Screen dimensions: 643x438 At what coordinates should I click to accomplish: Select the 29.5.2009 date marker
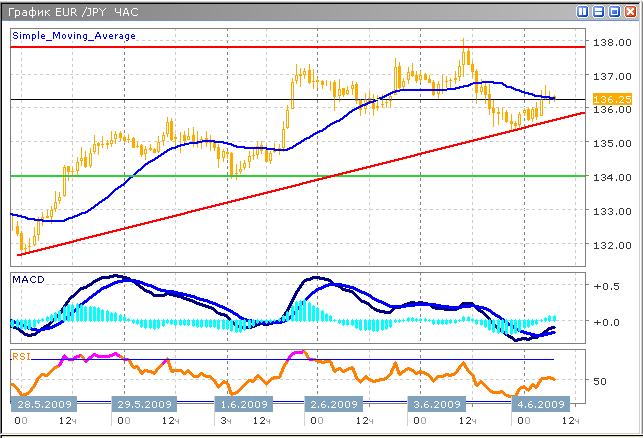143,404
